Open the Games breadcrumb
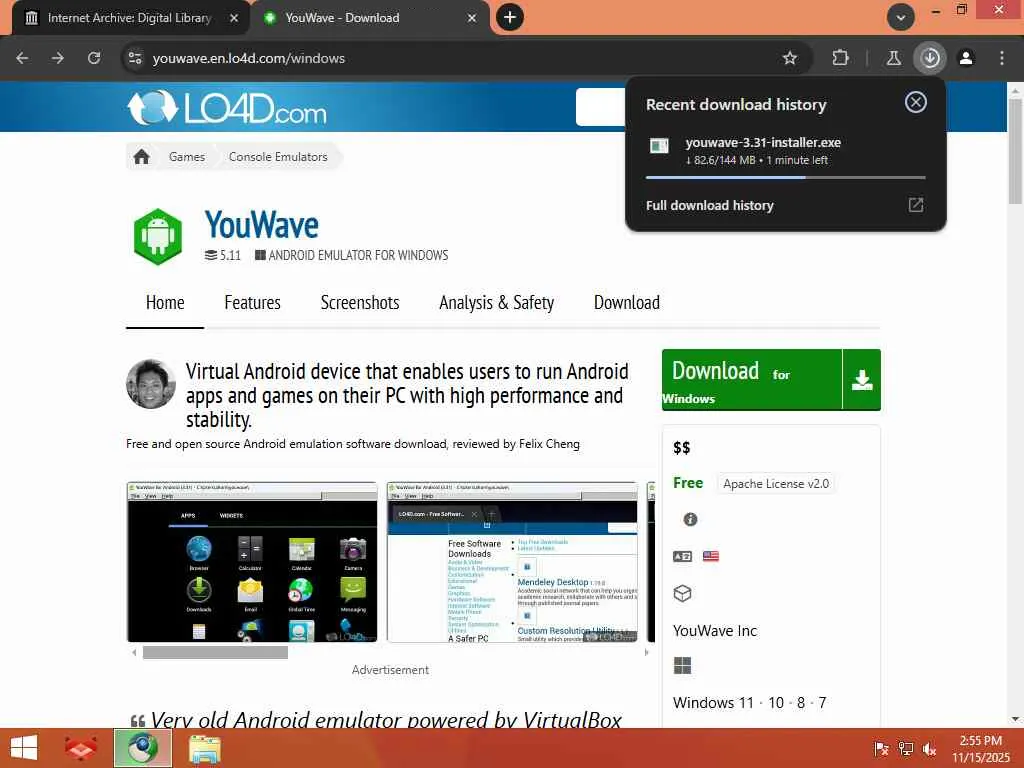This screenshot has height=768, width=1024. 187,157
